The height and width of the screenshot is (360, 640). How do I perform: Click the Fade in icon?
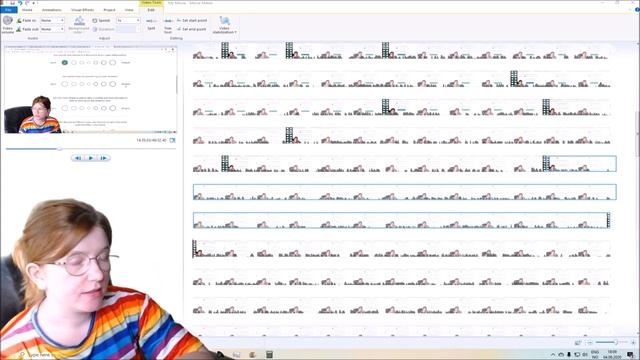(19, 20)
